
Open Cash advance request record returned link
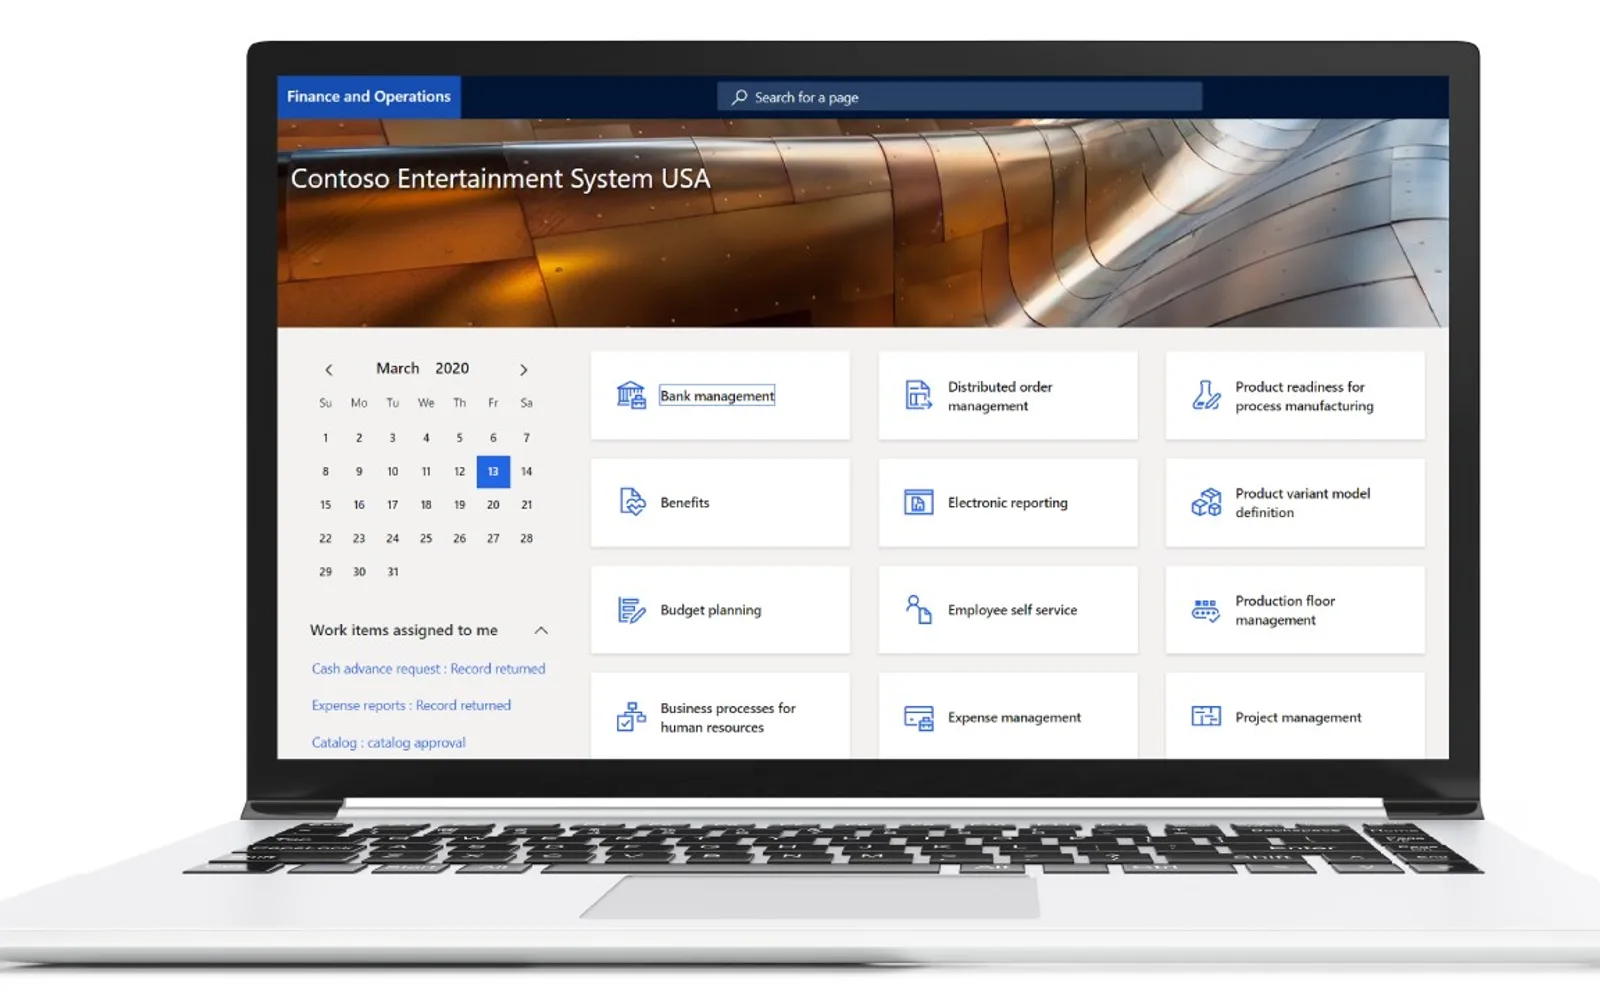pos(428,668)
